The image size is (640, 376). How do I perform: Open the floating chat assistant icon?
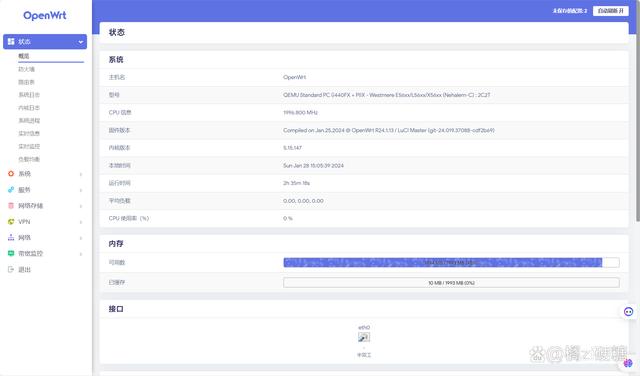tap(628, 312)
